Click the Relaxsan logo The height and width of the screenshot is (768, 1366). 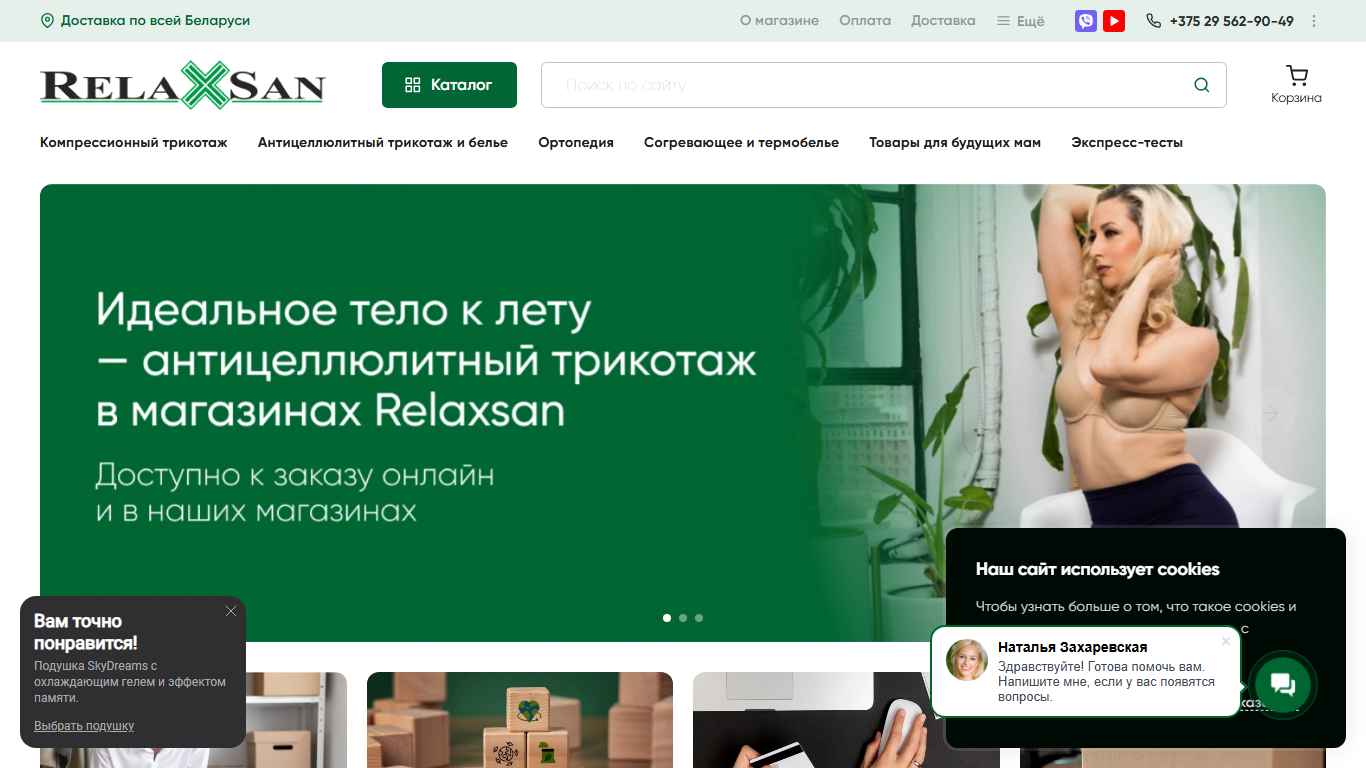[x=183, y=85]
